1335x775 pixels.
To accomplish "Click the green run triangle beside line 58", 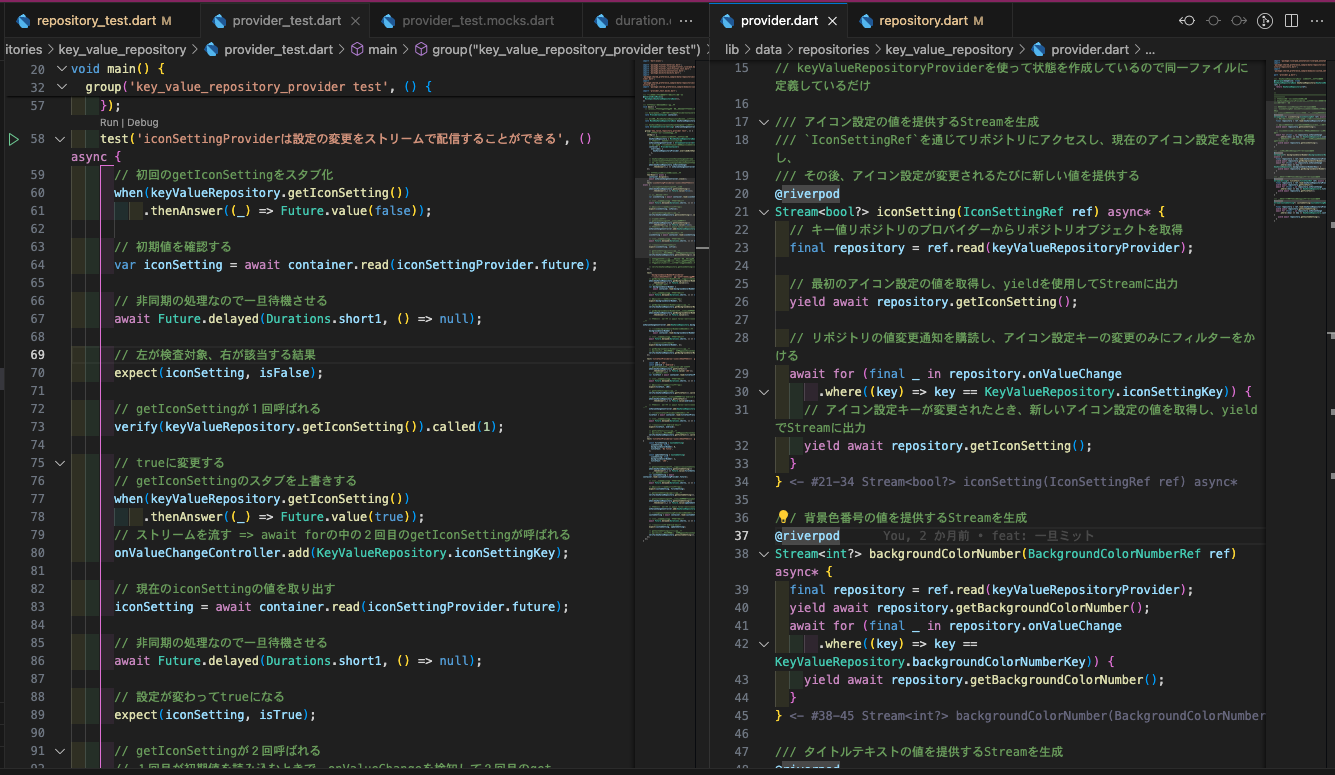I will pos(13,138).
